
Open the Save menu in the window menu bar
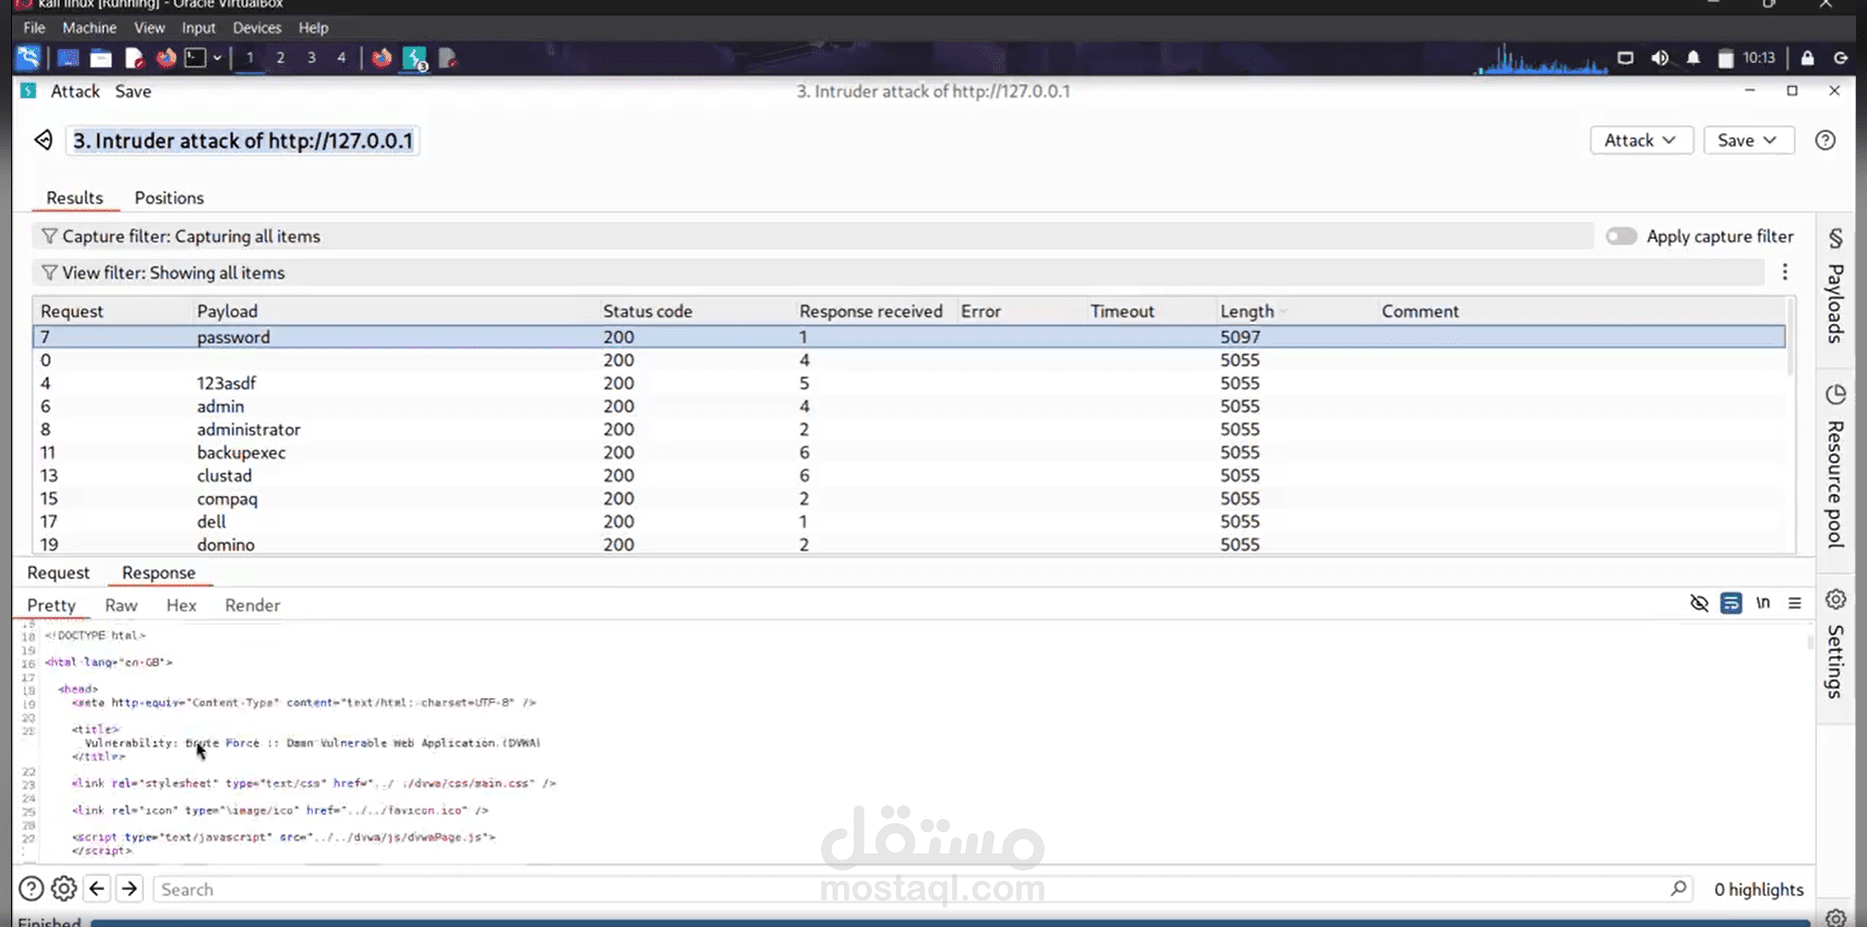[133, 91]
